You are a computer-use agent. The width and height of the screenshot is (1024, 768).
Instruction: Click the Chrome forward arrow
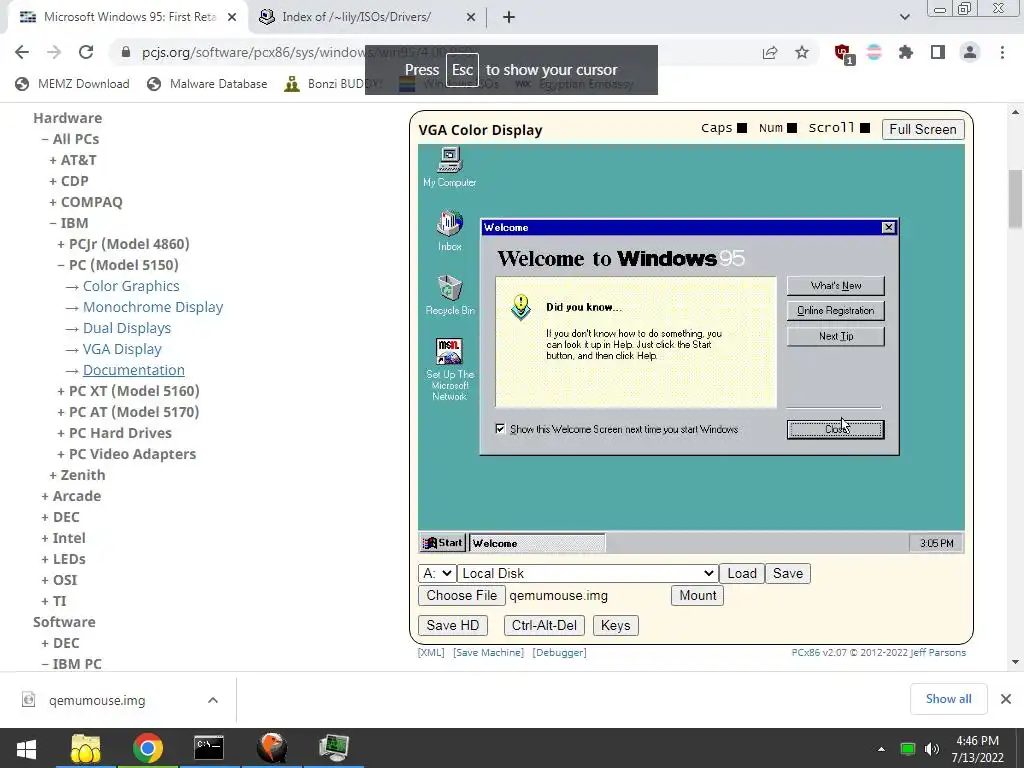pos(54,52)
